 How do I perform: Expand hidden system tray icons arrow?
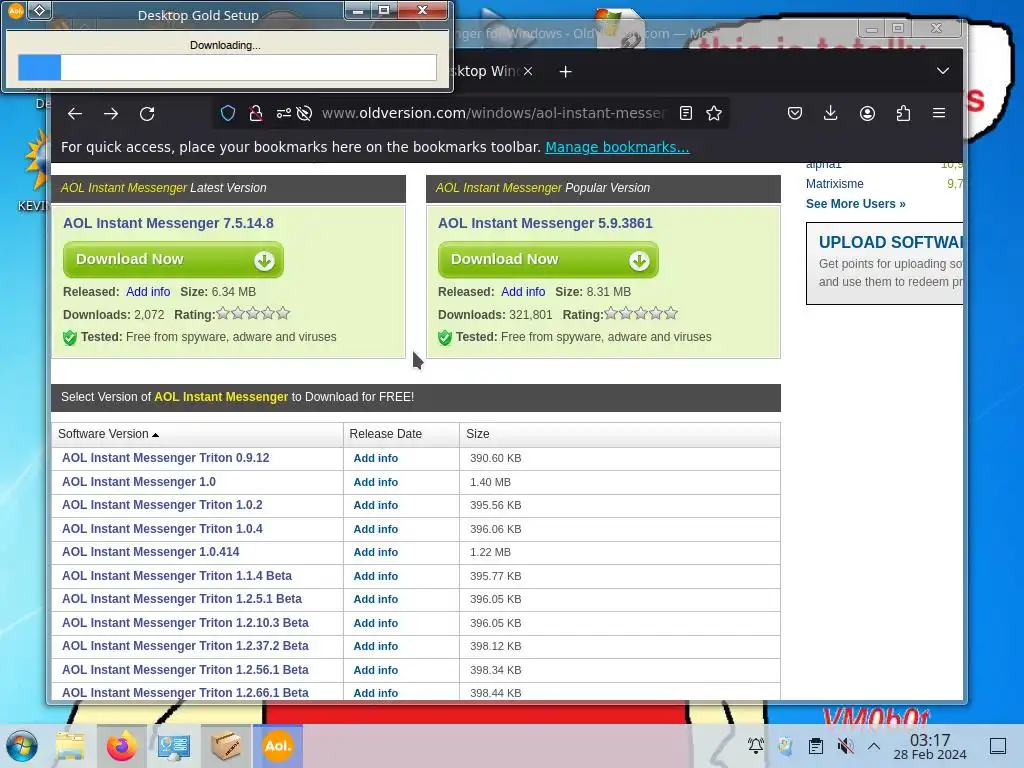click(874, 746)
